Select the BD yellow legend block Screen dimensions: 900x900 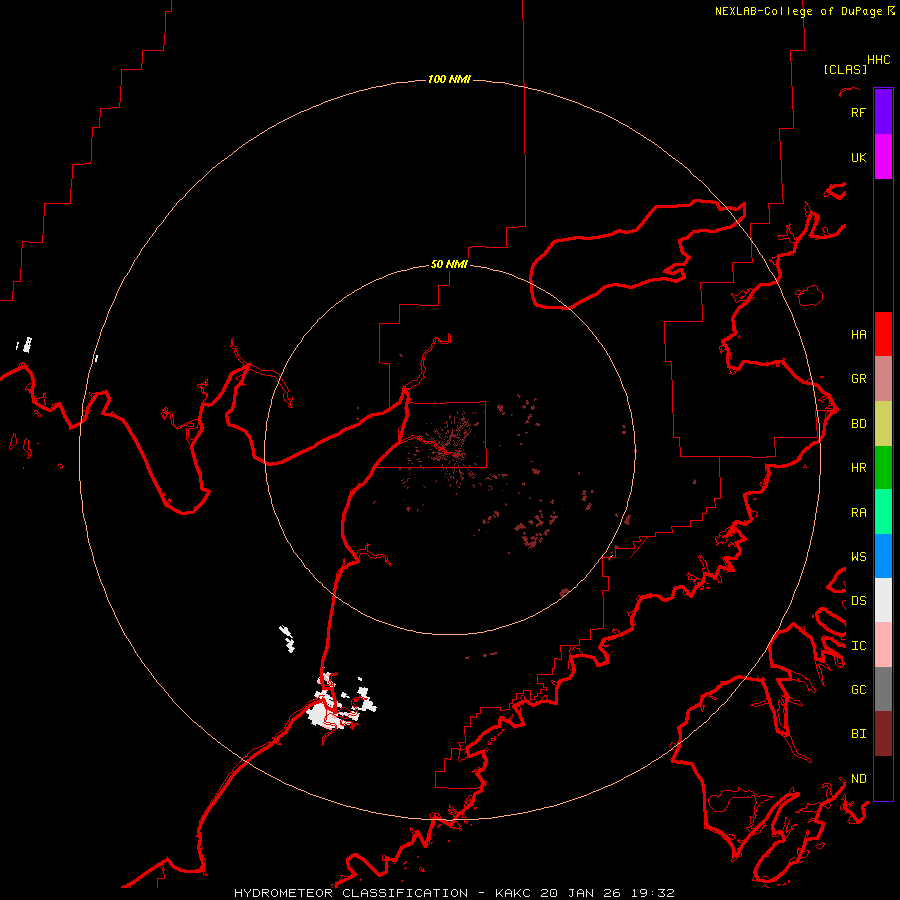click(883, 423)
